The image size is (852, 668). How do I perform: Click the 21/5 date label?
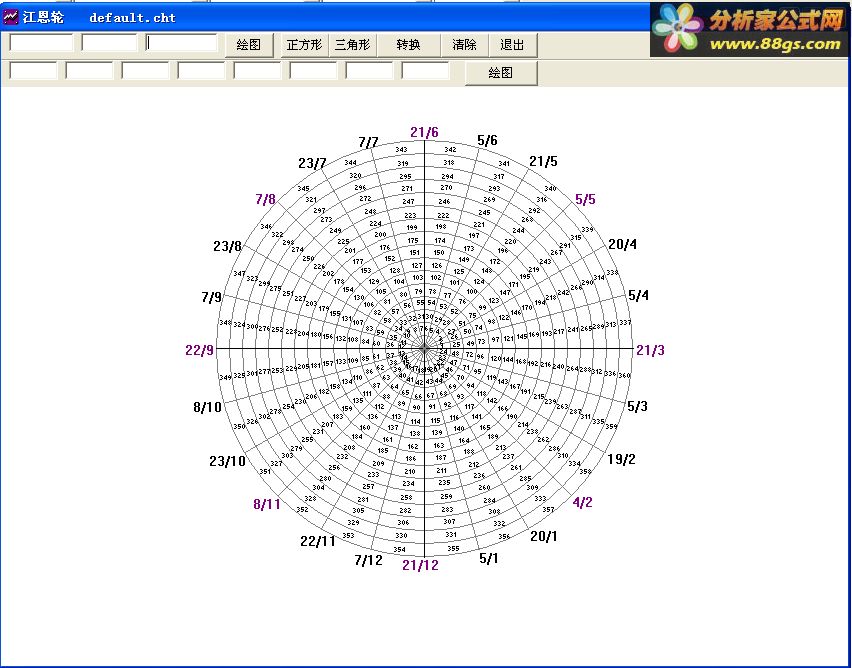pyautogui.click(x=543, y=161)
